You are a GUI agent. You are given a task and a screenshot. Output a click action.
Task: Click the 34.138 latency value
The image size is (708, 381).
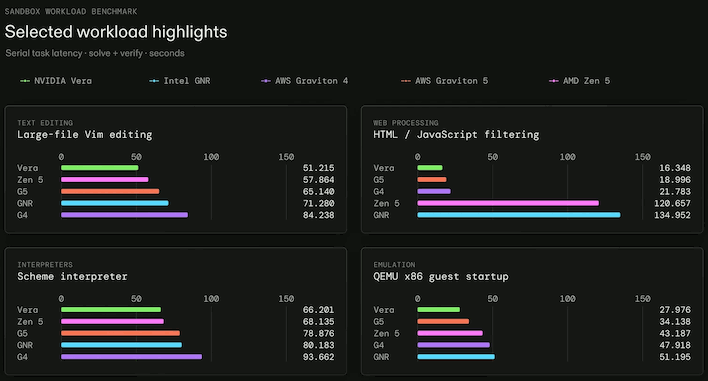click(x=675, y=321)
